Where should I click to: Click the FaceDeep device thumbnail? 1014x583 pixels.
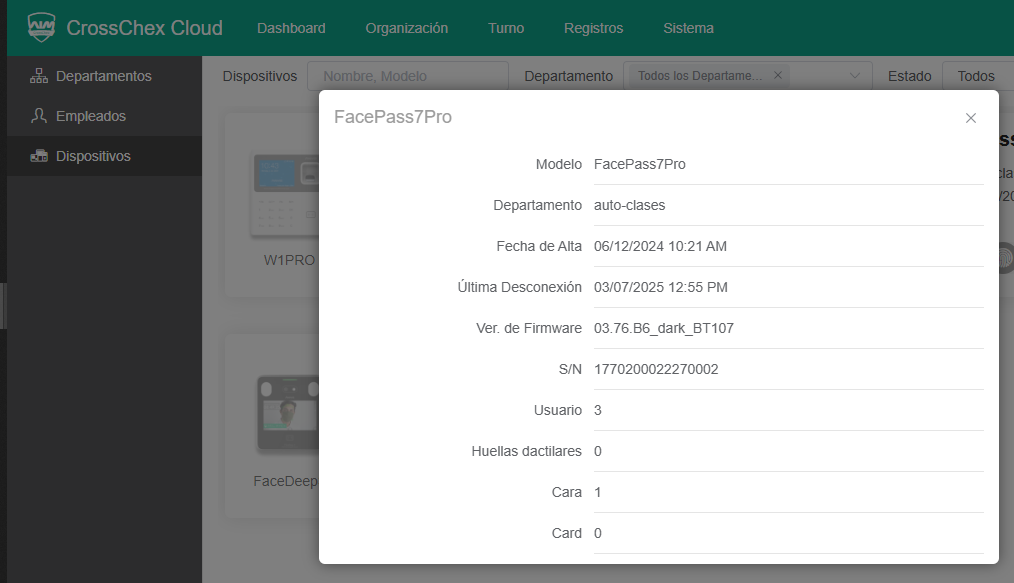(x=288, y=412)
